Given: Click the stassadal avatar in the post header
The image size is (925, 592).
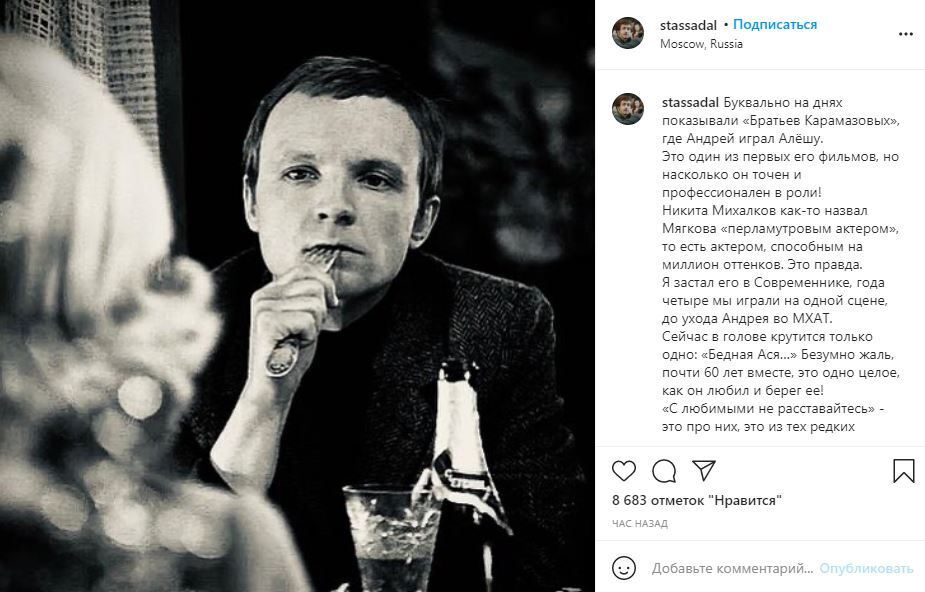Looking at the screenshot, I should coord(628,33).
